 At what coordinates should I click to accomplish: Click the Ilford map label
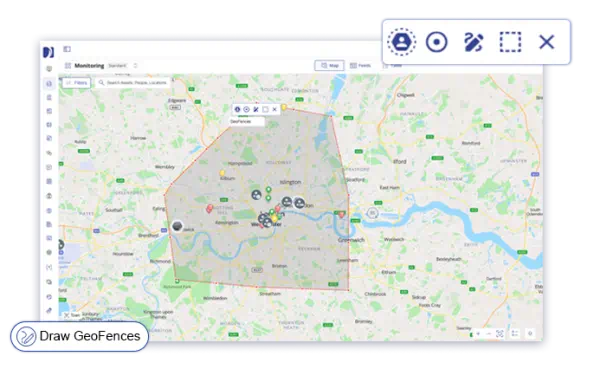(x=399, y=162)
